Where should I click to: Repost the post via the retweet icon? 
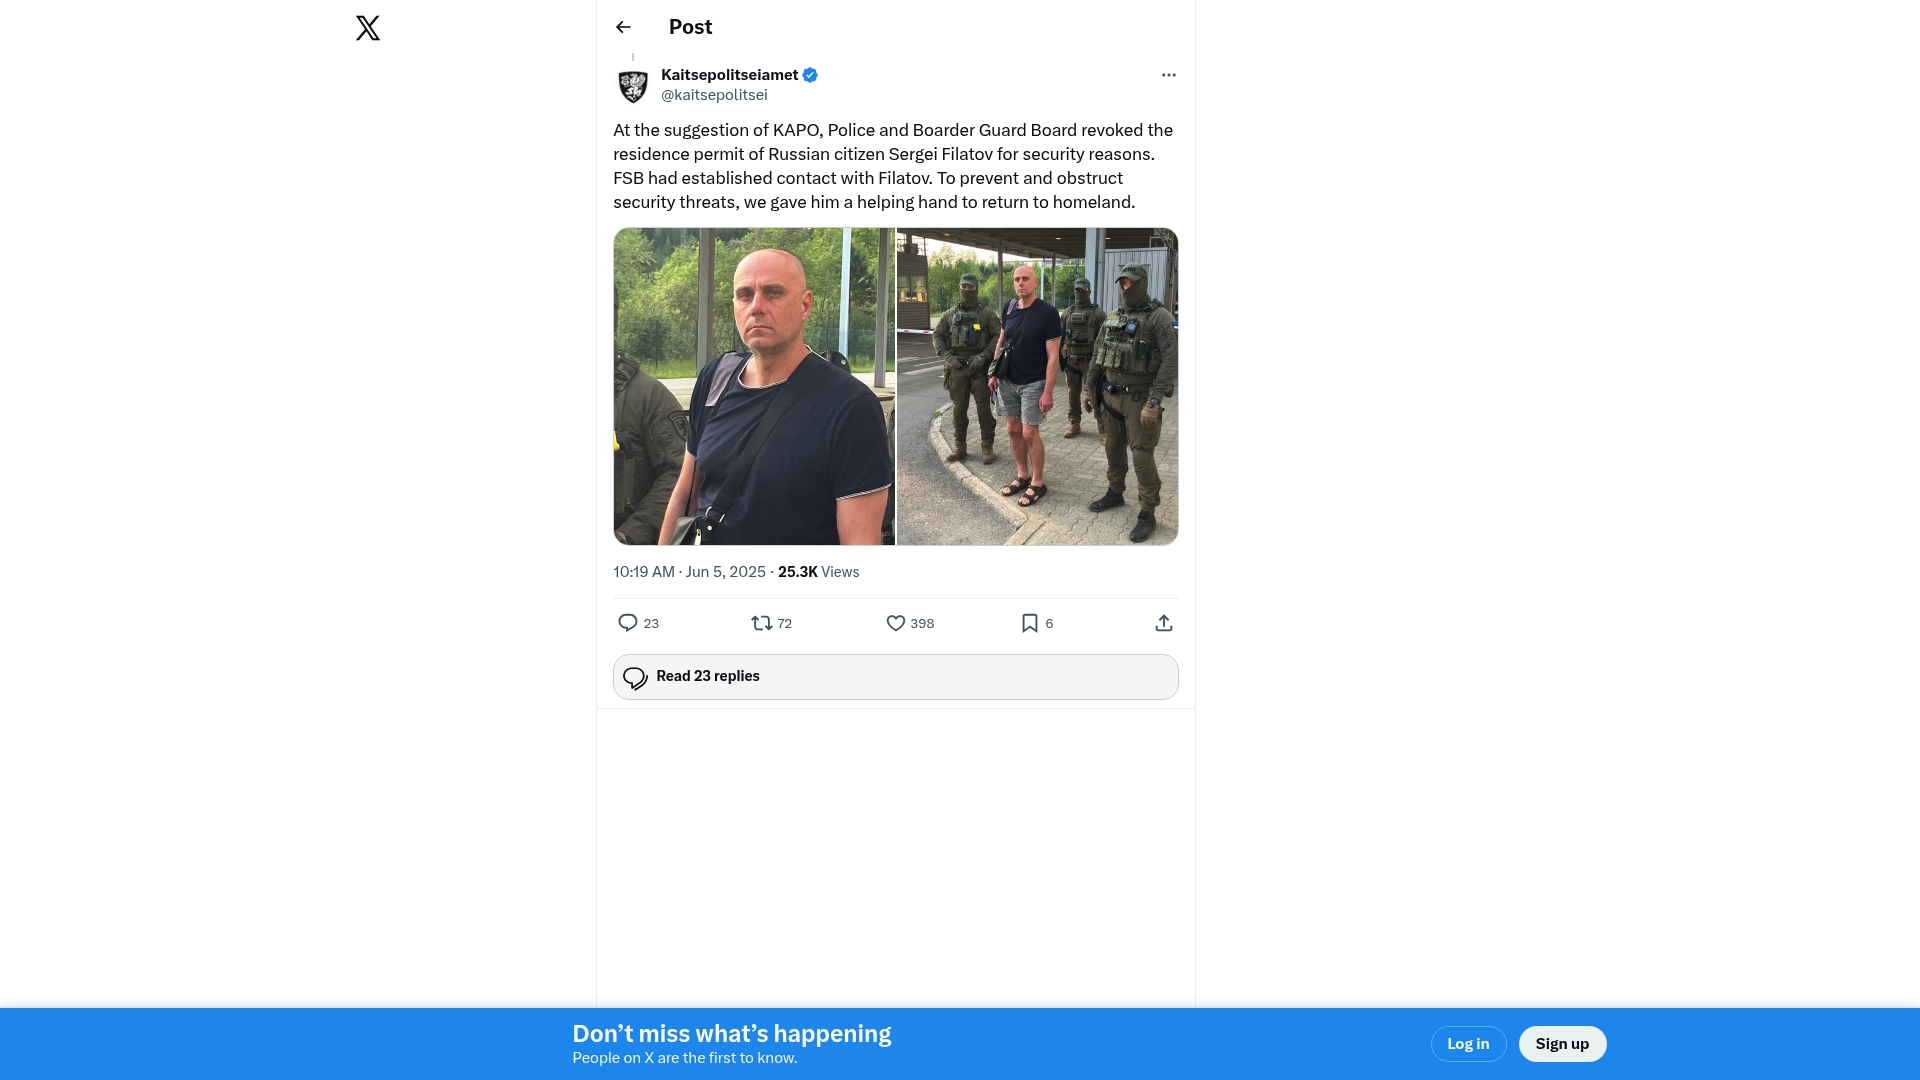coord(761,623)
